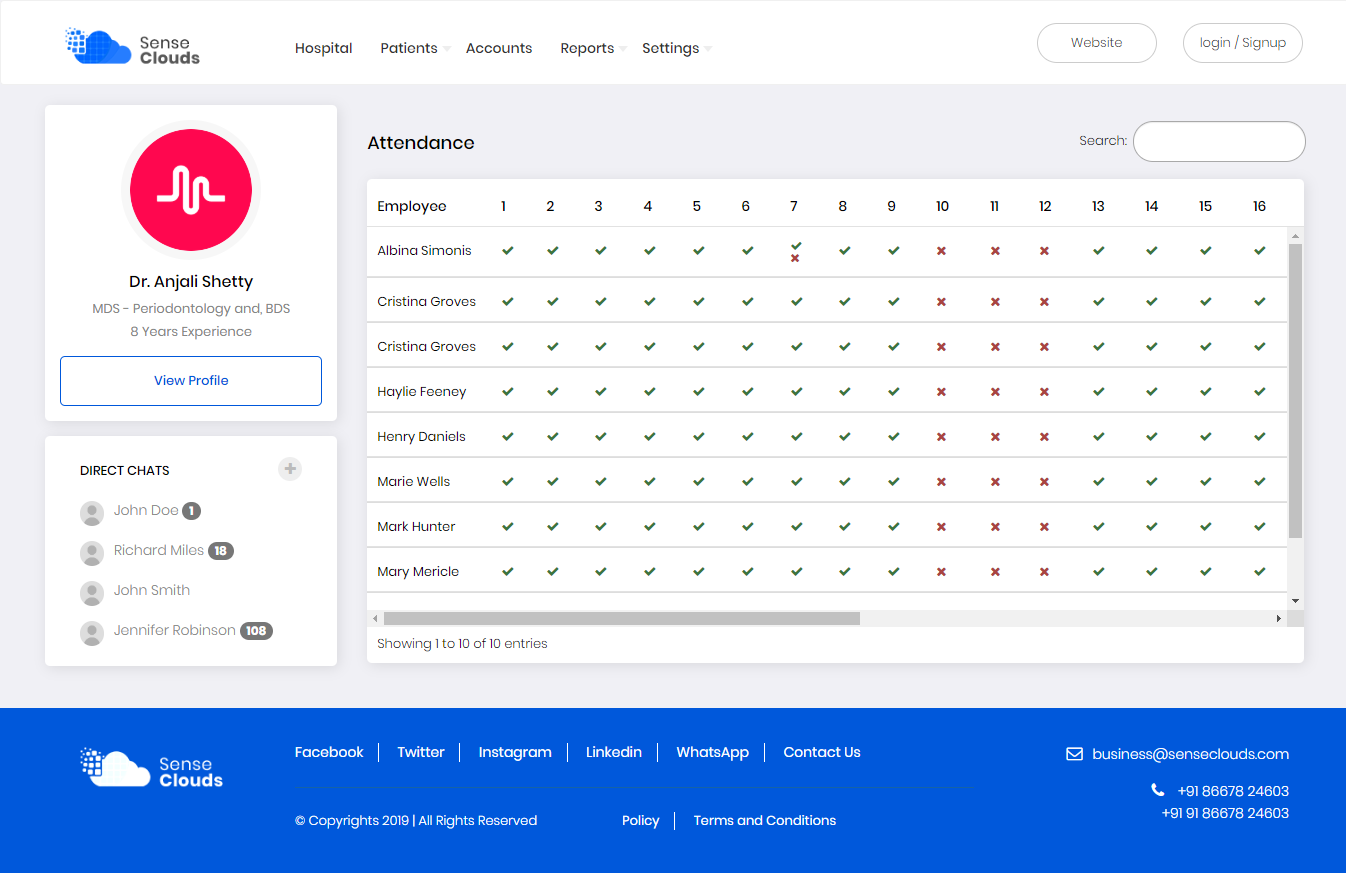Expand the Reports dropdown menu
Viewport: 1346px width, 873px height.
click(x=593, y=48)
